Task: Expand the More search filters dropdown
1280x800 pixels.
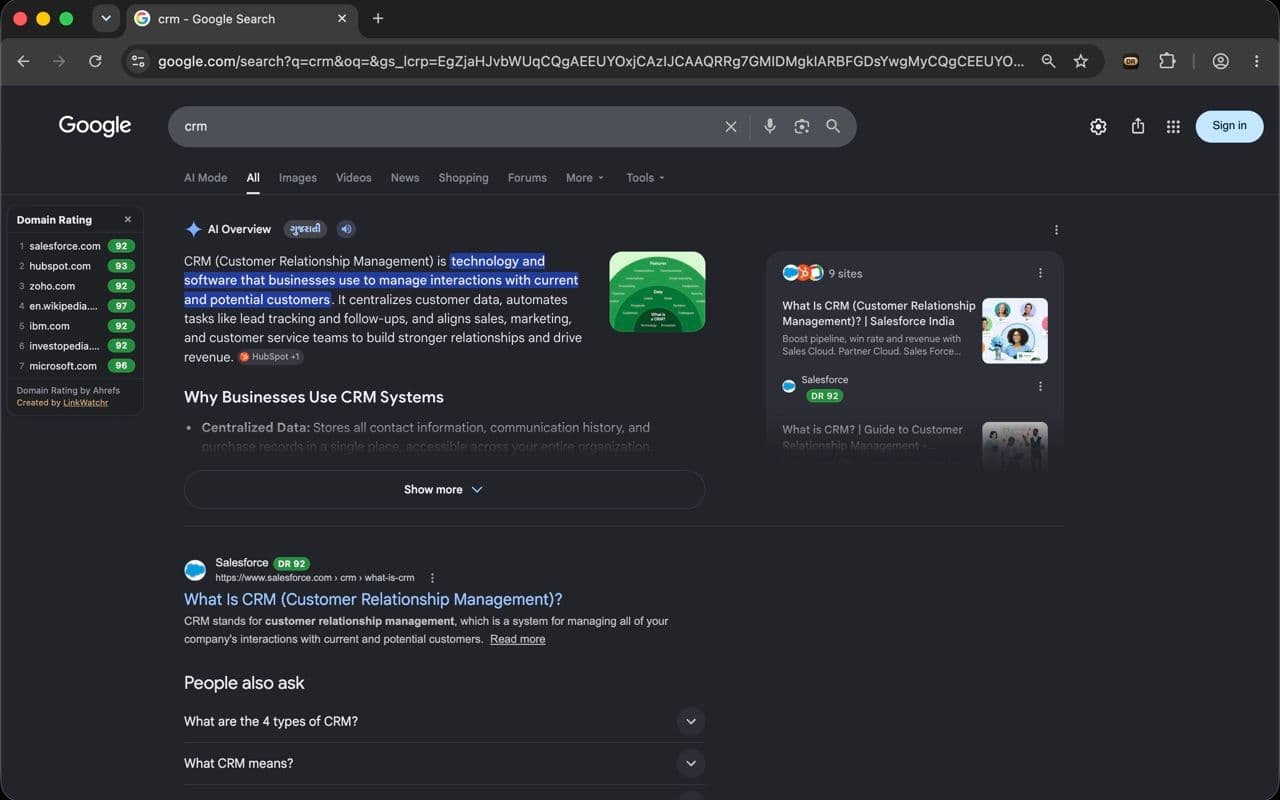Action: pyautogui.click(x=585, y=178)
